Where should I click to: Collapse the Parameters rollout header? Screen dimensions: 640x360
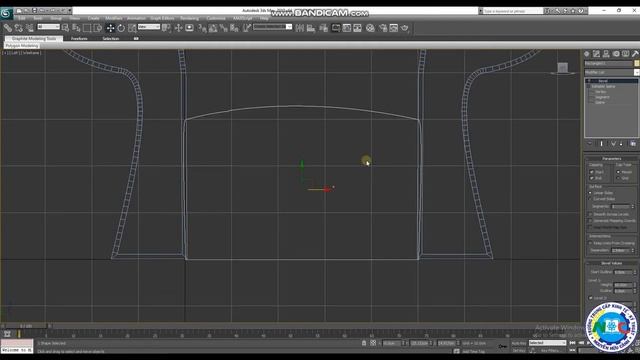click(x=611, y=158)
